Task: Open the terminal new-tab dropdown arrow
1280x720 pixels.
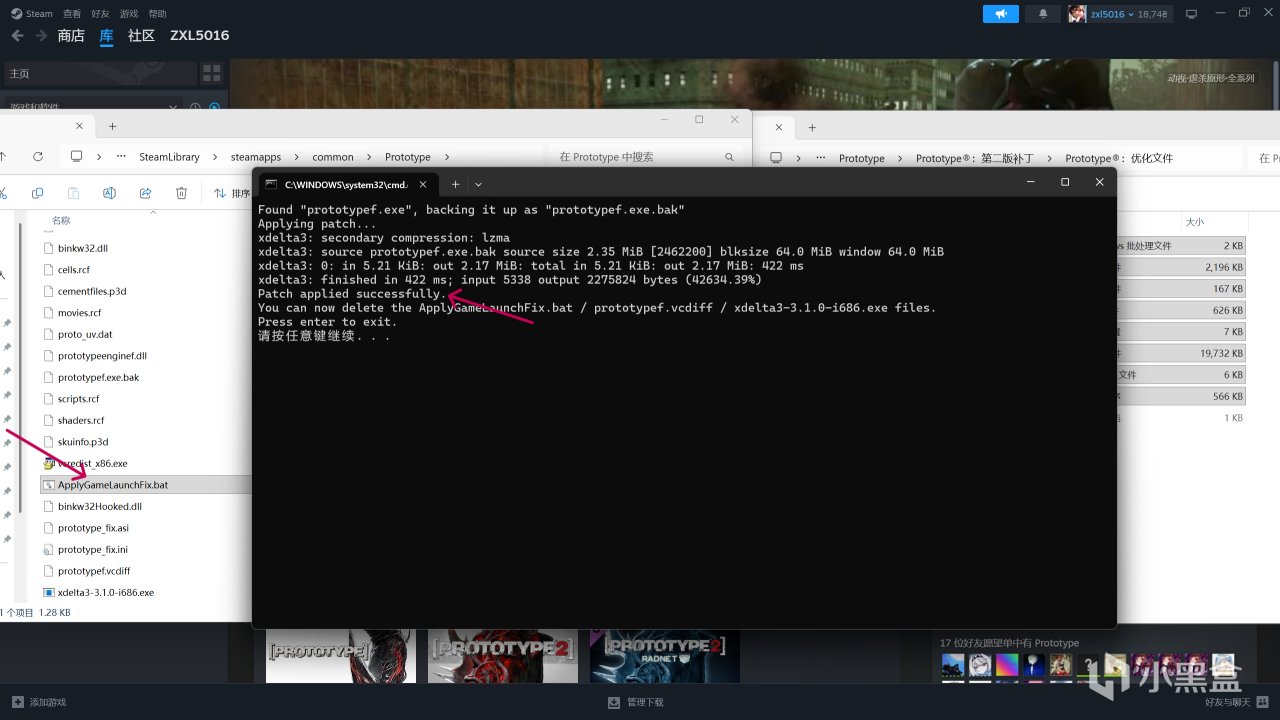Action: 478,184
